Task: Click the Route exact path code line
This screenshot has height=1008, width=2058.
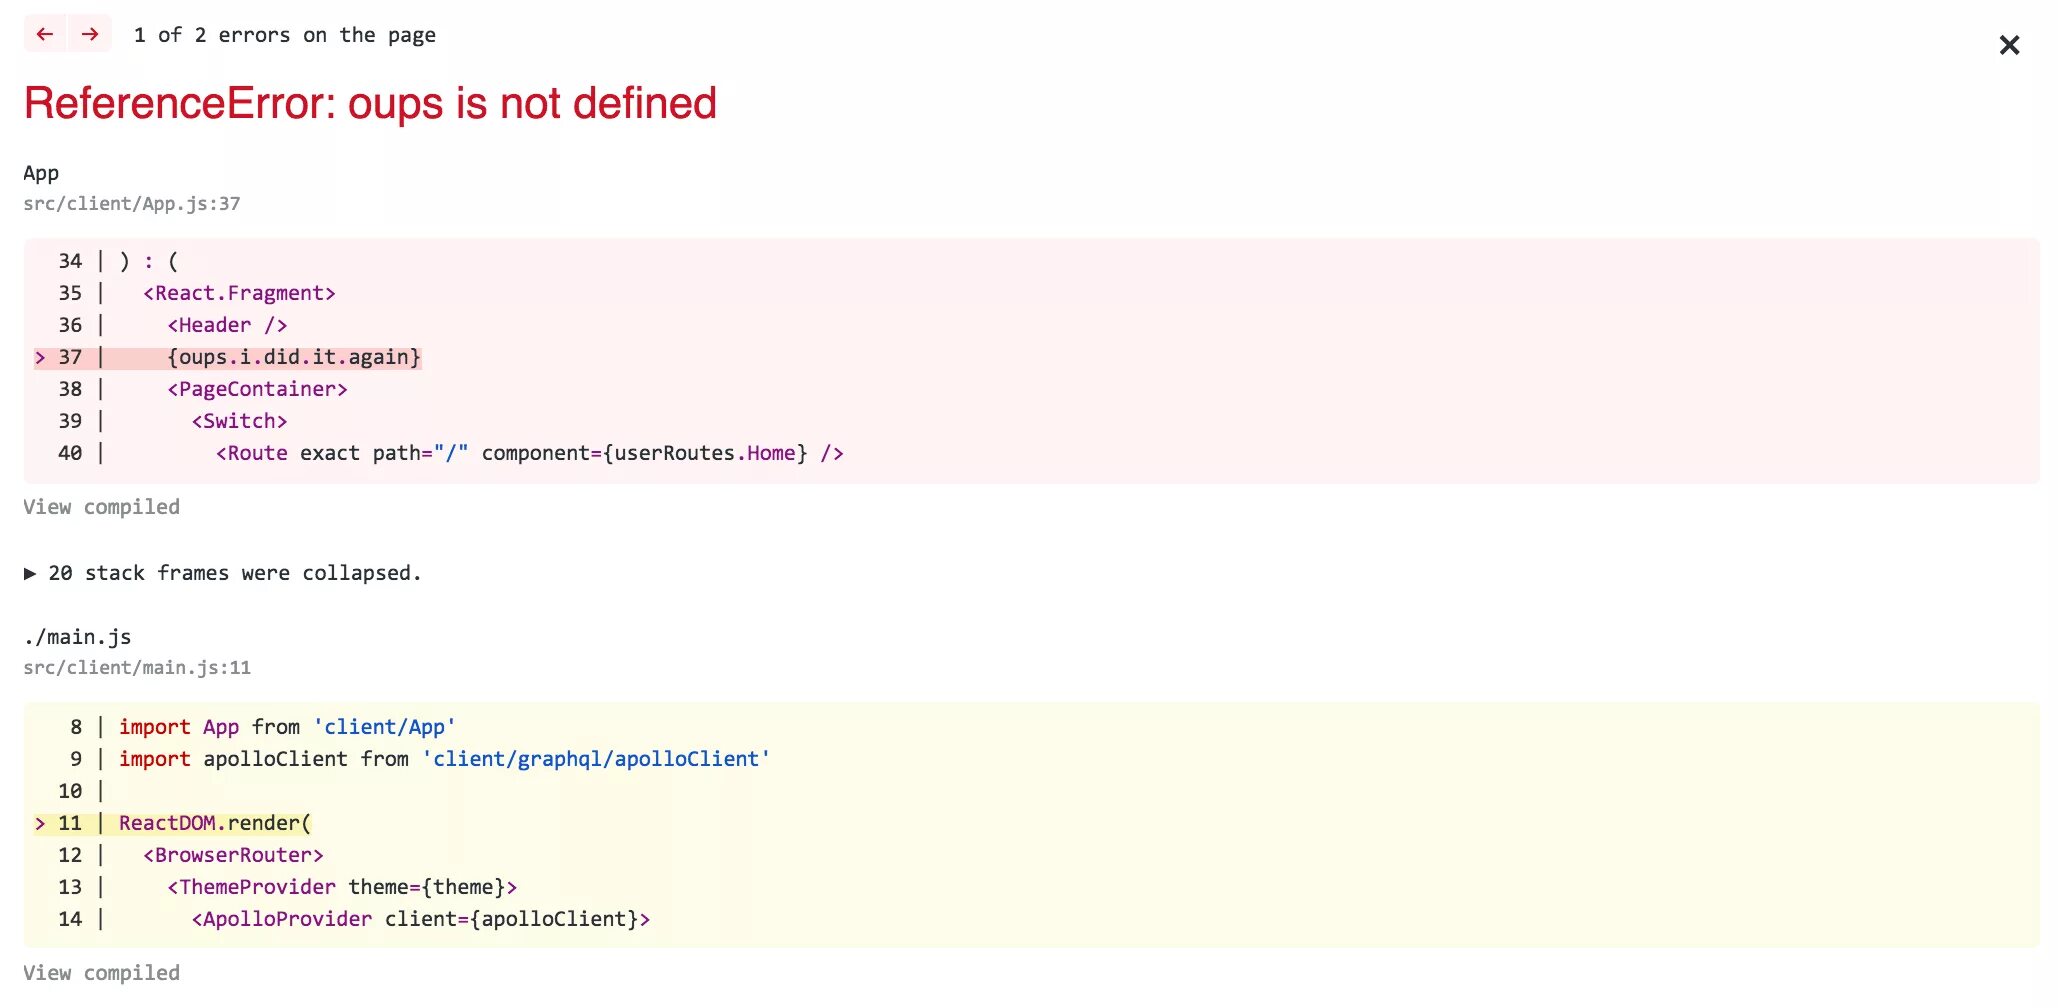Action: pyautogui.click(x=530, y=453)
